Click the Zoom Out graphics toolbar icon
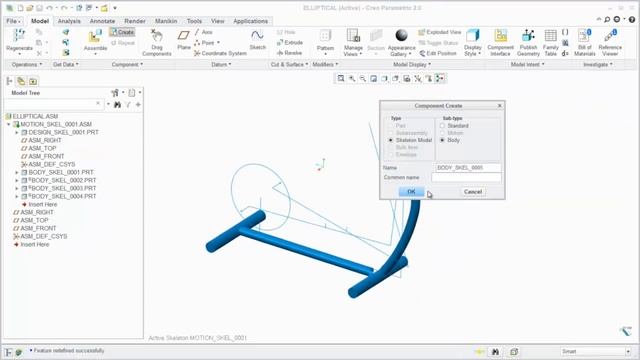This screenshot has height=360, width=640. pos(363,78)
